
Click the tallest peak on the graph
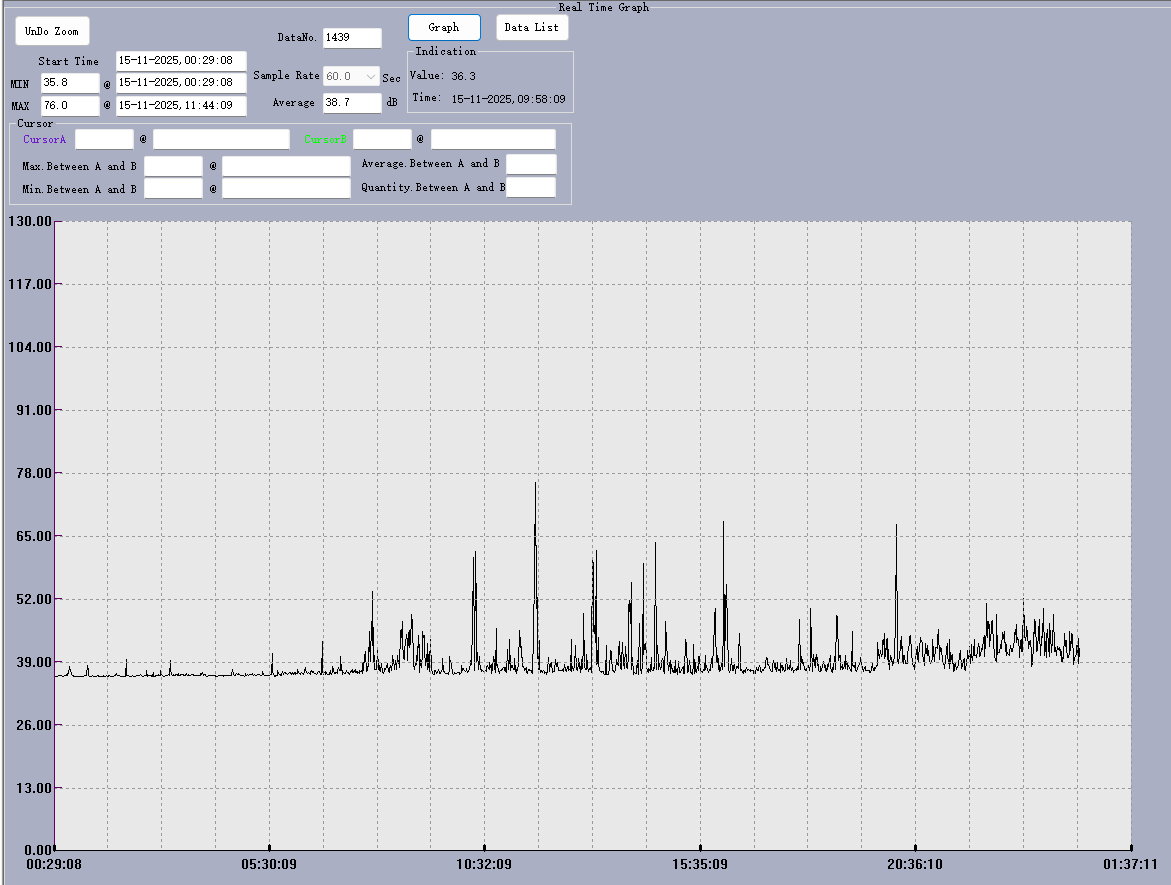(x=535, y=485)
